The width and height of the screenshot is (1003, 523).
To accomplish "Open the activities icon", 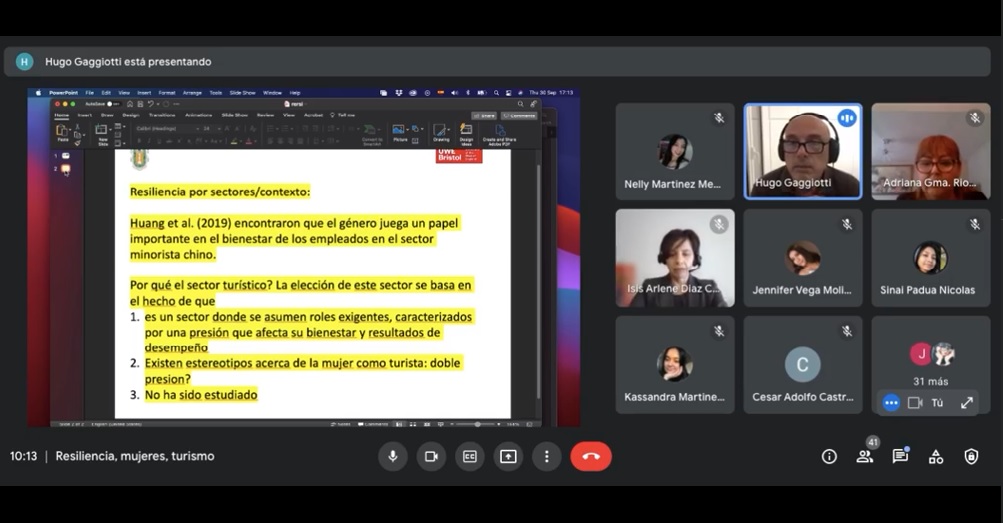I will click(936, 457).
